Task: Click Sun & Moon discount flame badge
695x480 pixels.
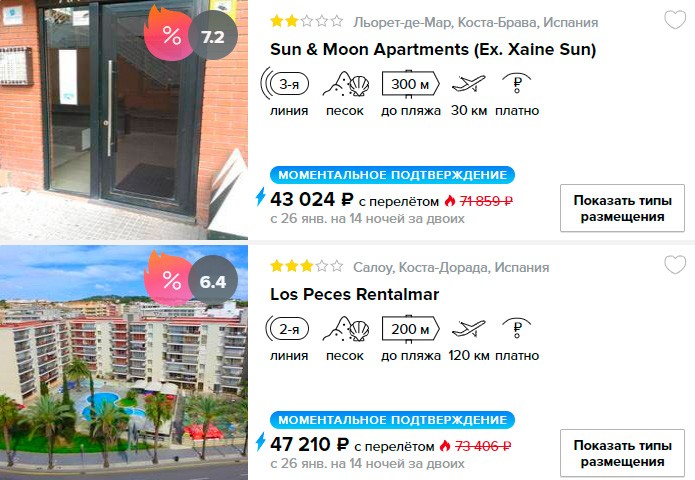Action: click(168, 33)
